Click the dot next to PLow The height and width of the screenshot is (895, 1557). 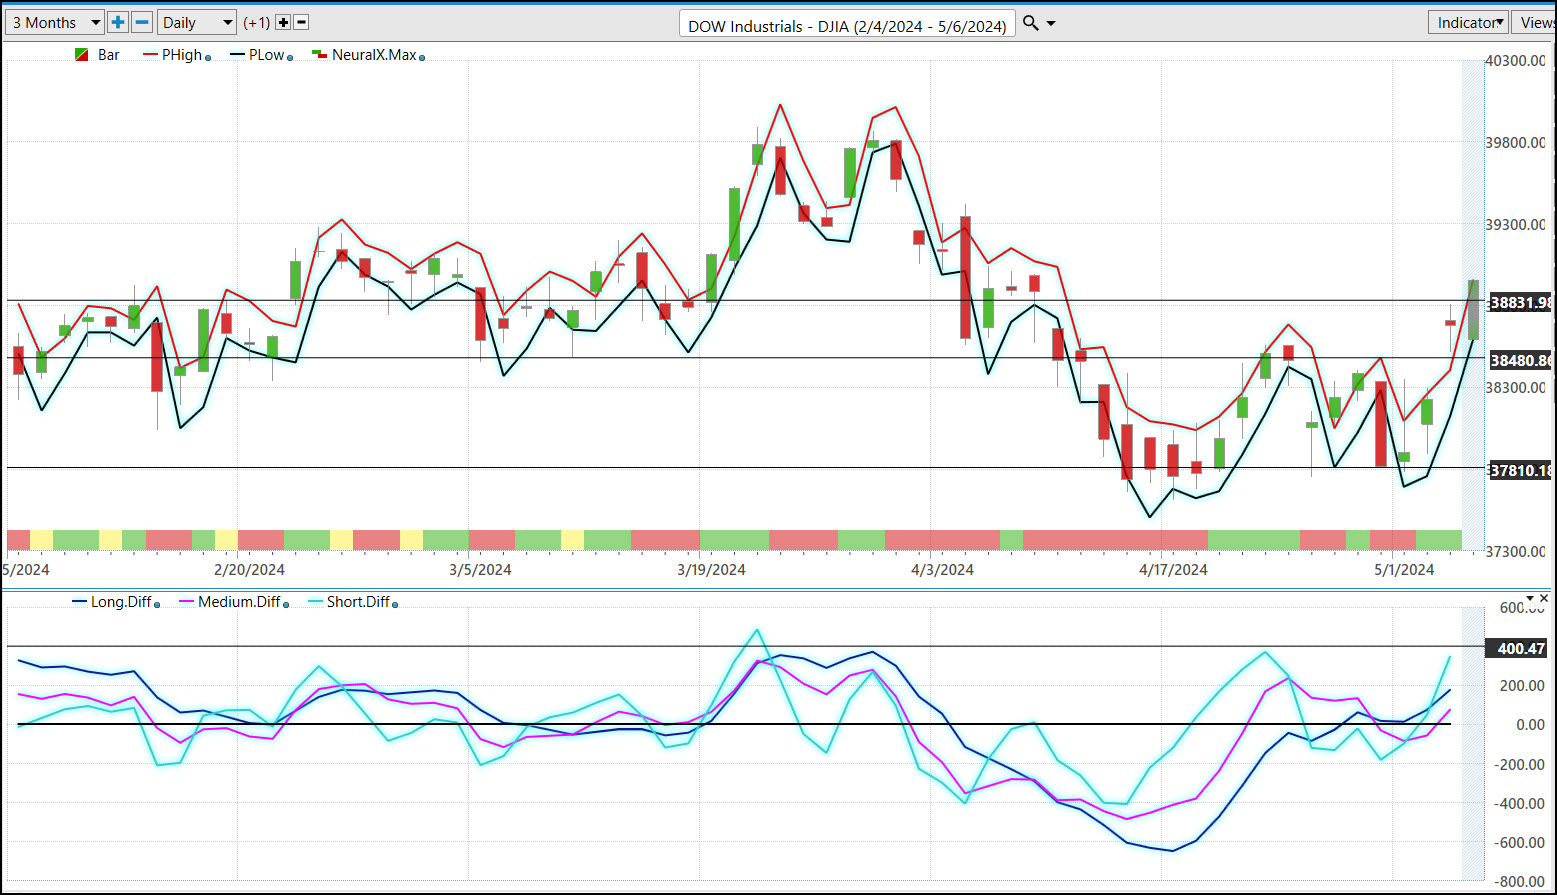(290, 58)
